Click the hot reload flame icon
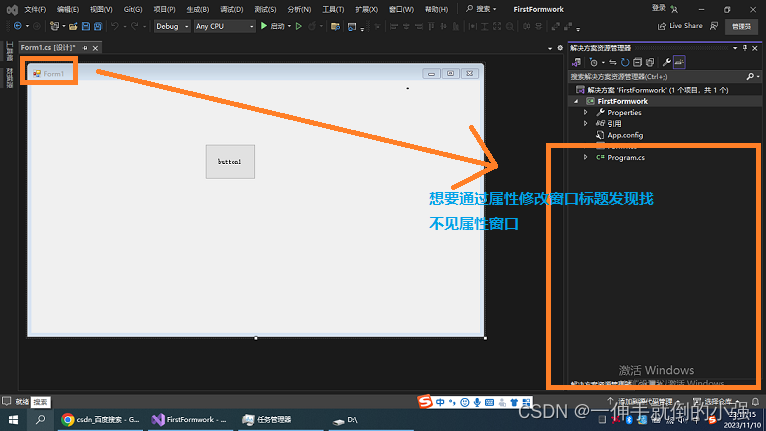 312,26
